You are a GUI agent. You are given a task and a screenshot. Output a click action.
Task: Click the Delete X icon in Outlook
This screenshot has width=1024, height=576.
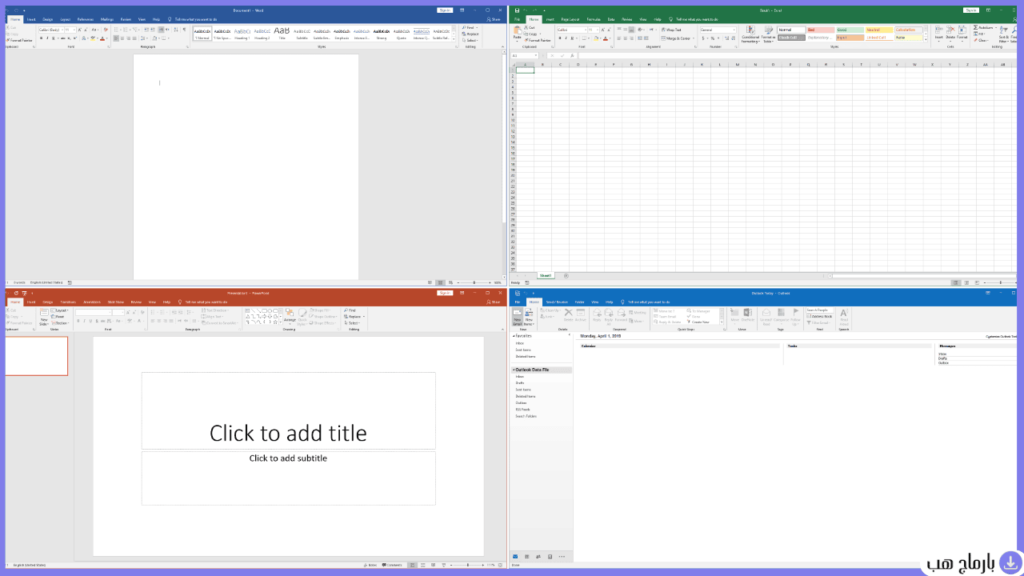tap(568, 315)
